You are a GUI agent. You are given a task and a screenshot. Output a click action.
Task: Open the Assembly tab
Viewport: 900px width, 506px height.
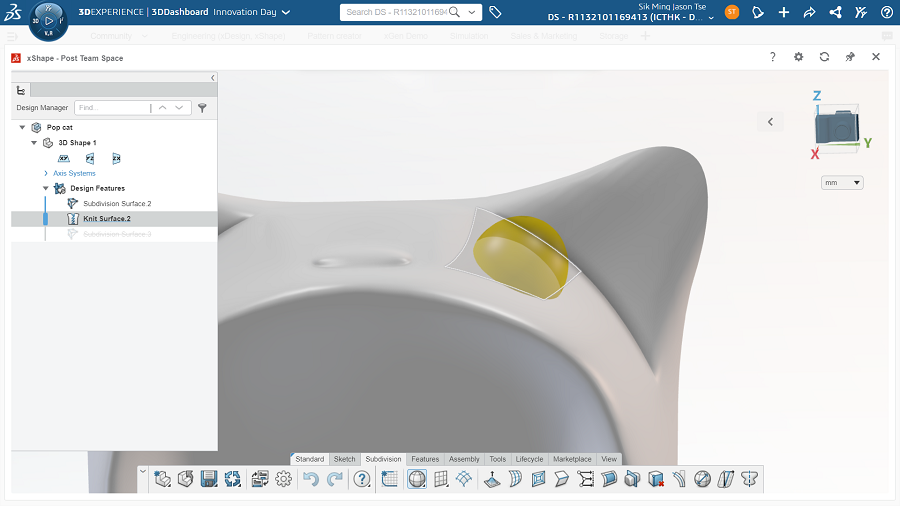463,459
